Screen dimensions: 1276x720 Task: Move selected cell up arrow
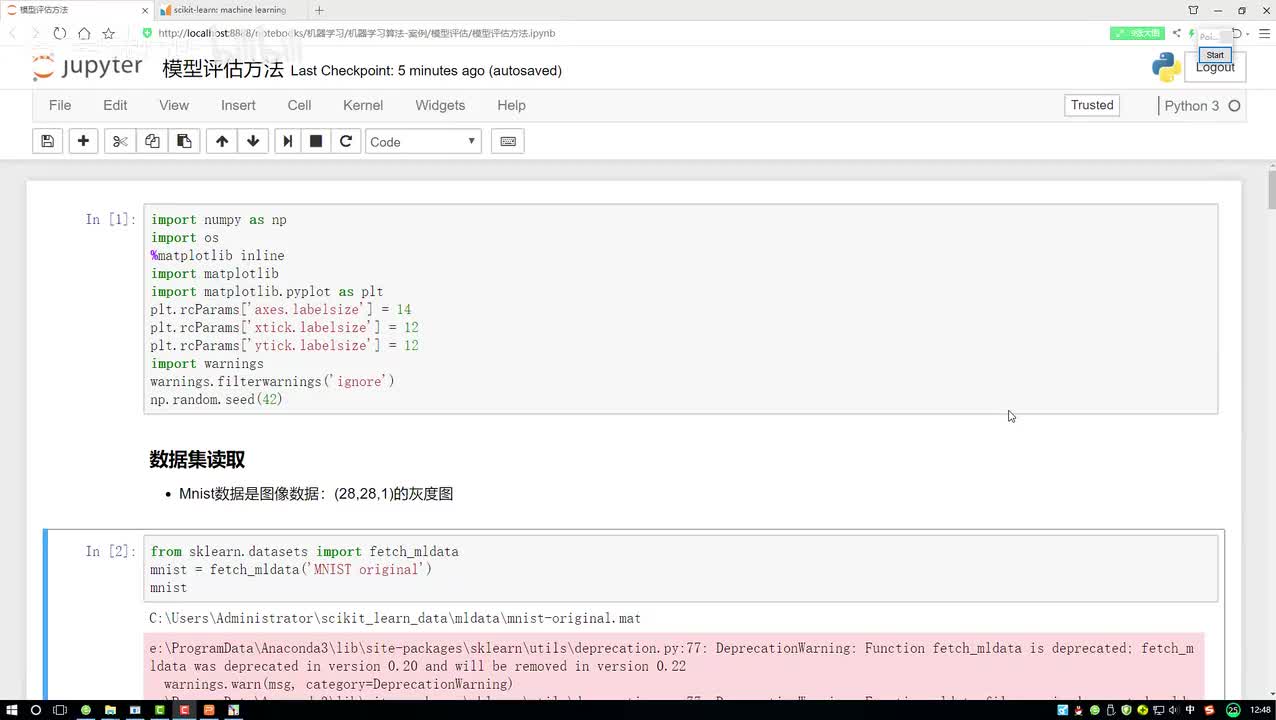coord(222,141)
